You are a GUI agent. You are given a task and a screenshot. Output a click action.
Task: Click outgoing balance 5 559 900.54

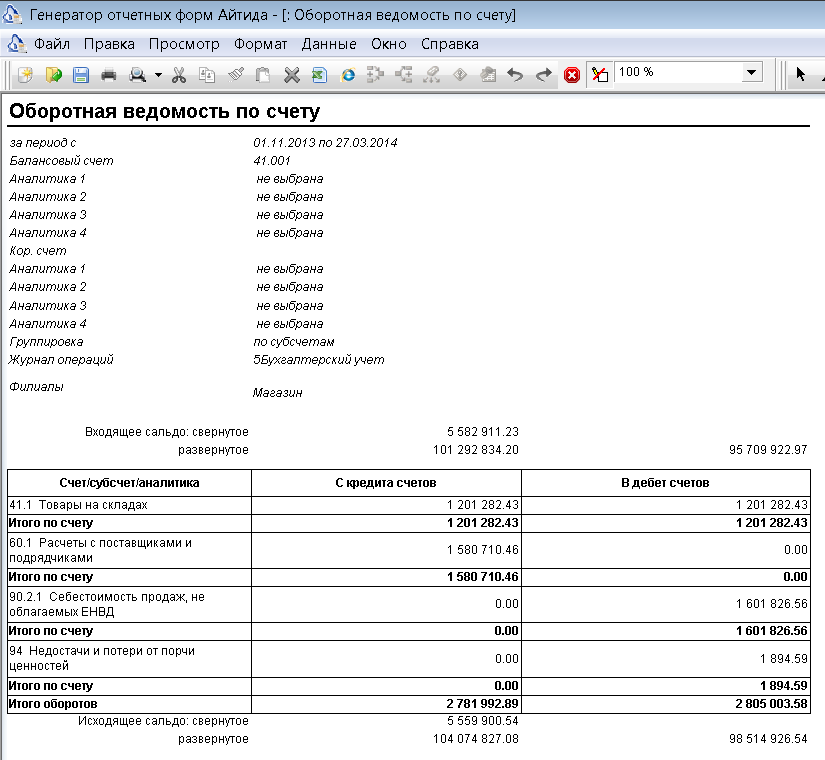point(482,721)
